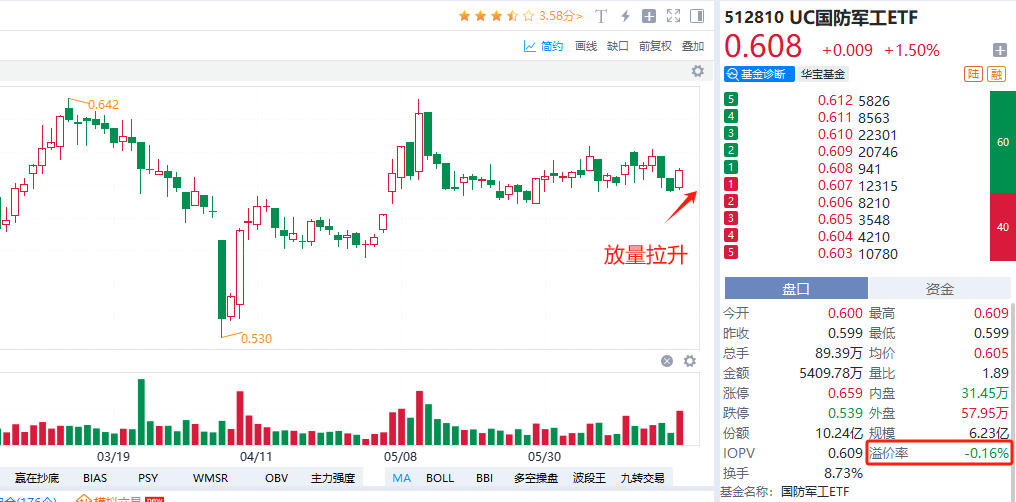Viewport: 1016px width, 502px height.
Task: Click buy level 3 price 0.605
Action: [835, 220]
